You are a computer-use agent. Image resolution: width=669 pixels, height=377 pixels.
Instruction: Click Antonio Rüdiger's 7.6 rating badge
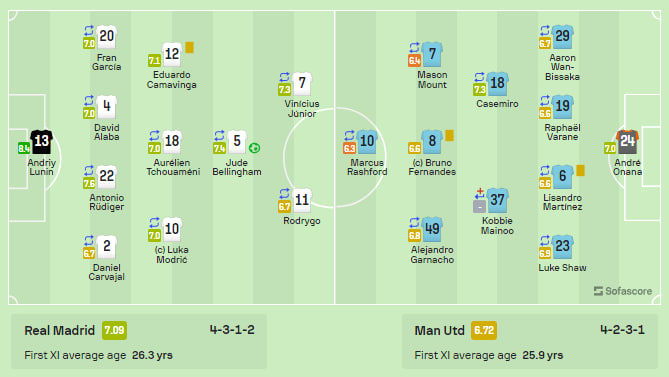(89, 183)
